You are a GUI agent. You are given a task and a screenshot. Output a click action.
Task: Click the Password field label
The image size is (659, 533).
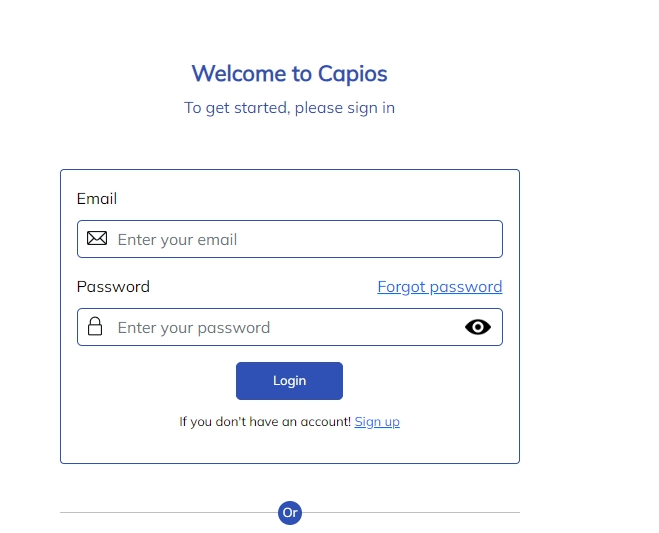point(113,287)
